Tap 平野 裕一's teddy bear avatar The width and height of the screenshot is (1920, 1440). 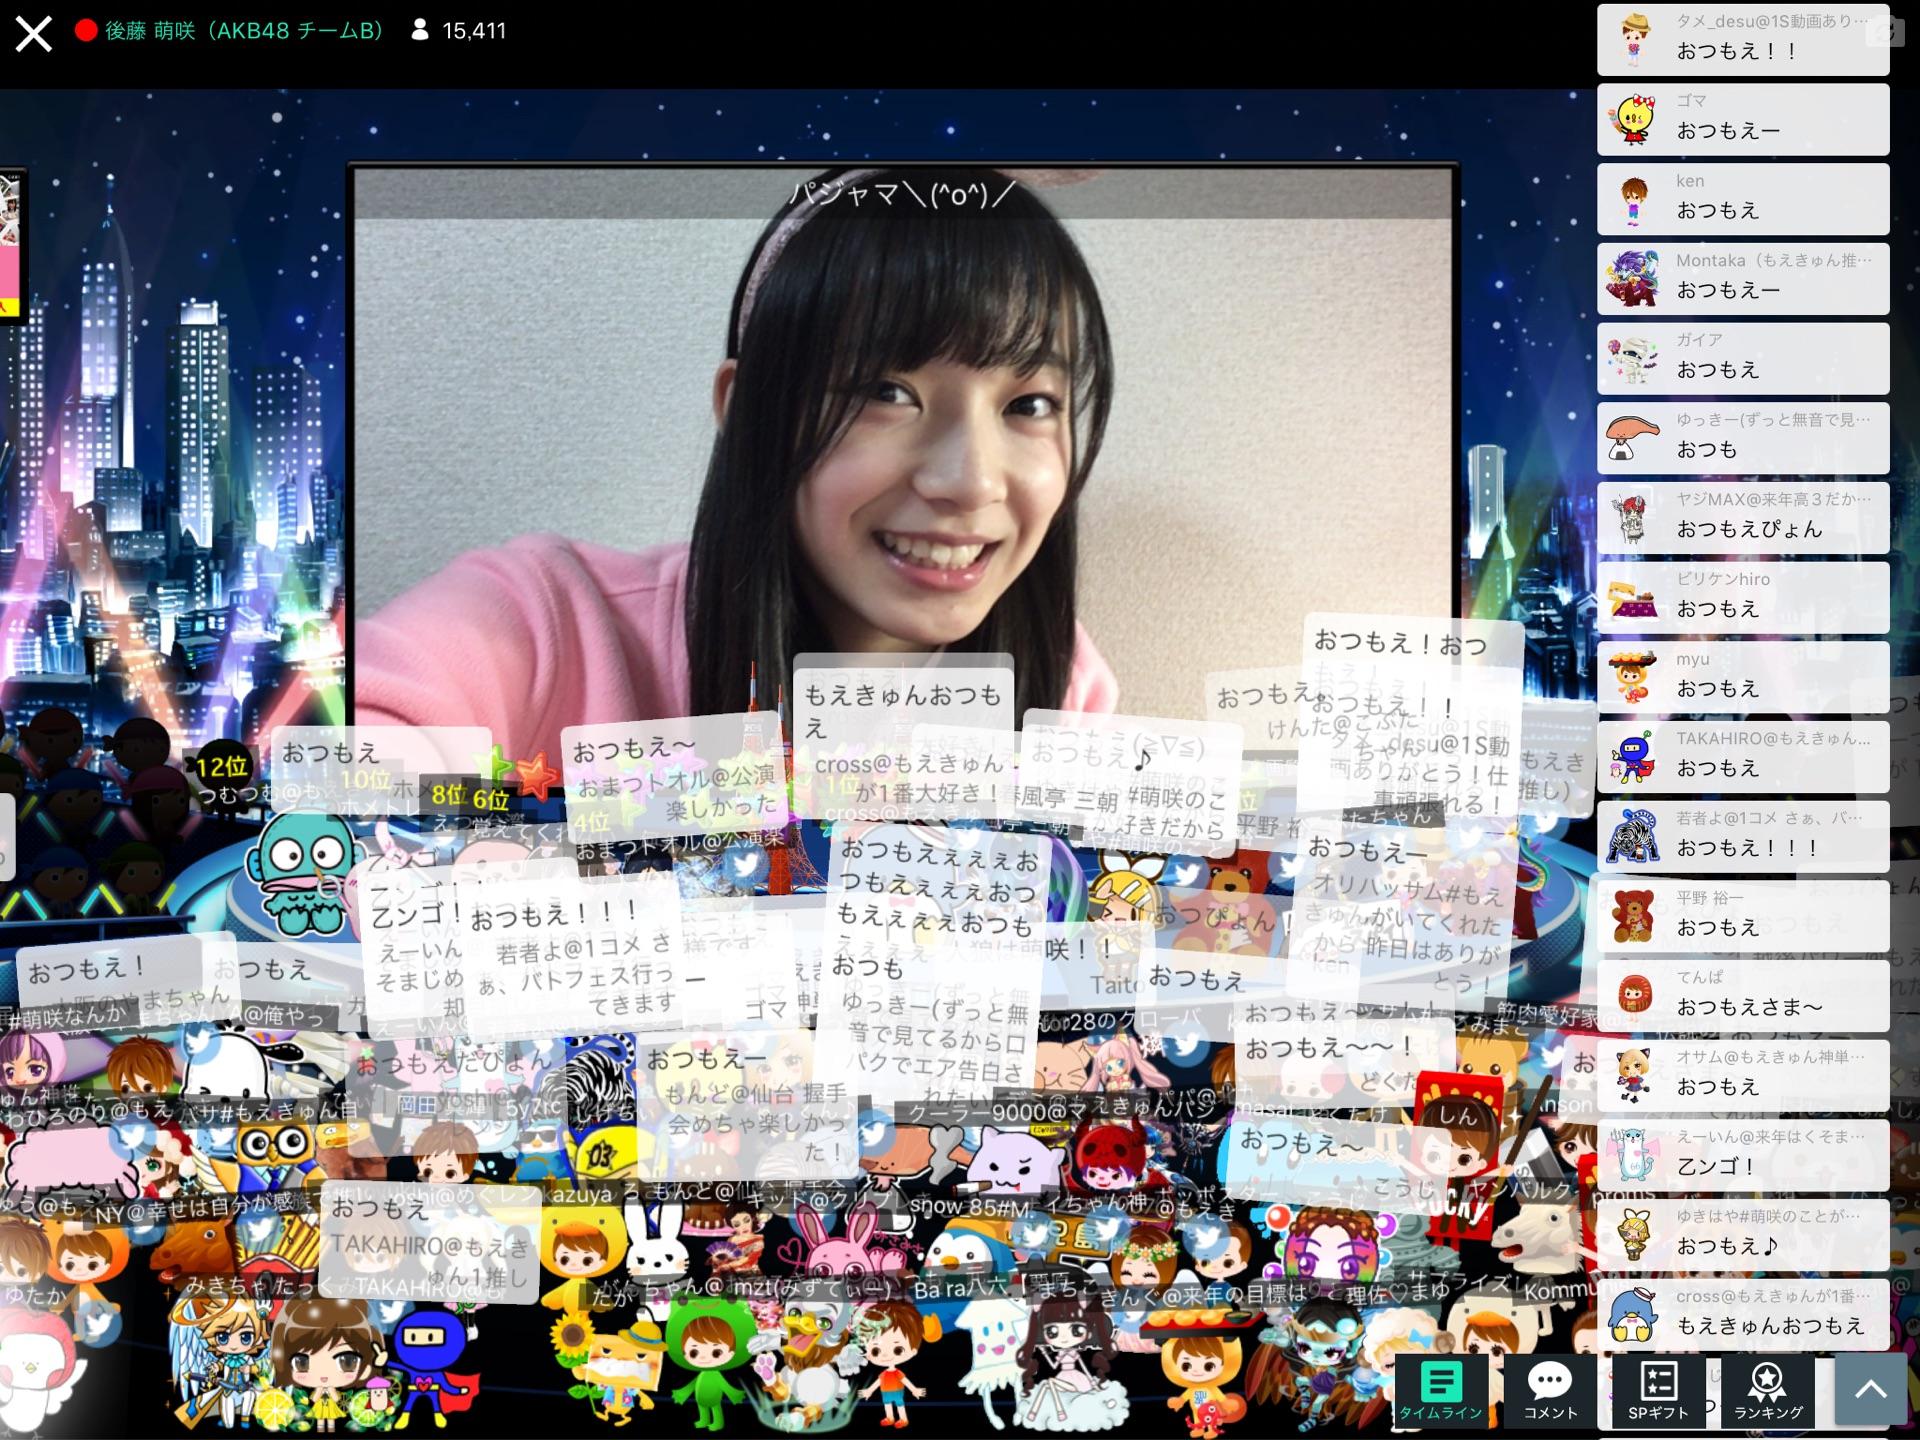(1632, 916)
